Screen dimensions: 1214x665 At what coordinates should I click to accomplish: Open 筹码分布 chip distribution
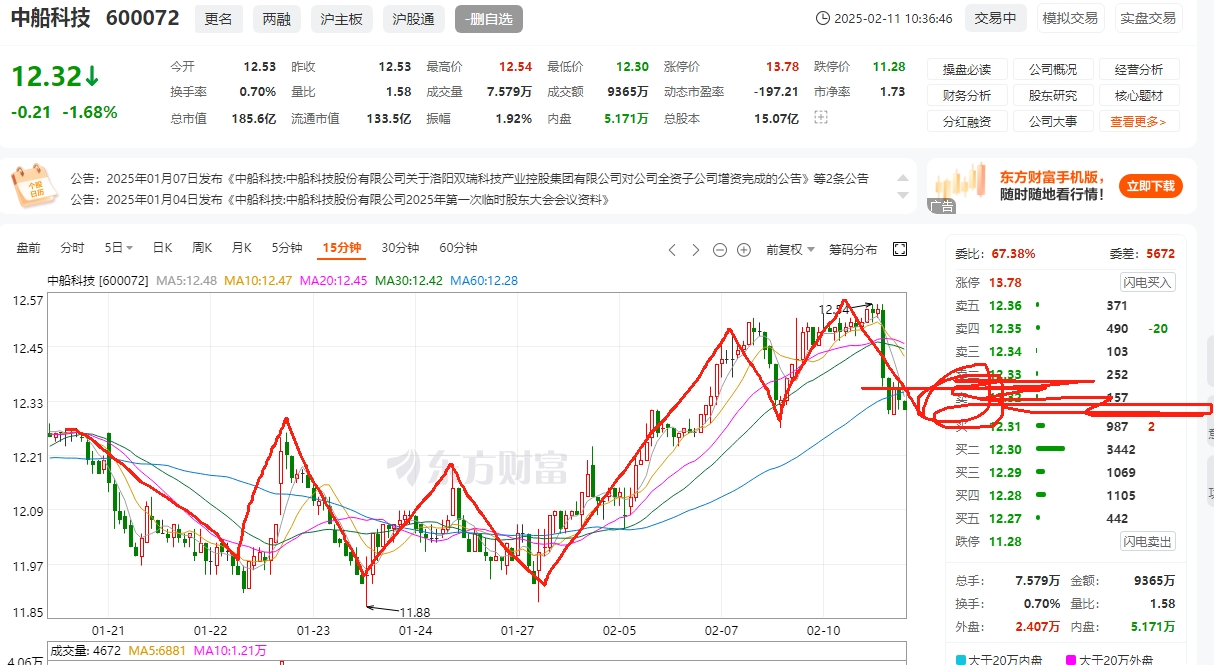853,249
